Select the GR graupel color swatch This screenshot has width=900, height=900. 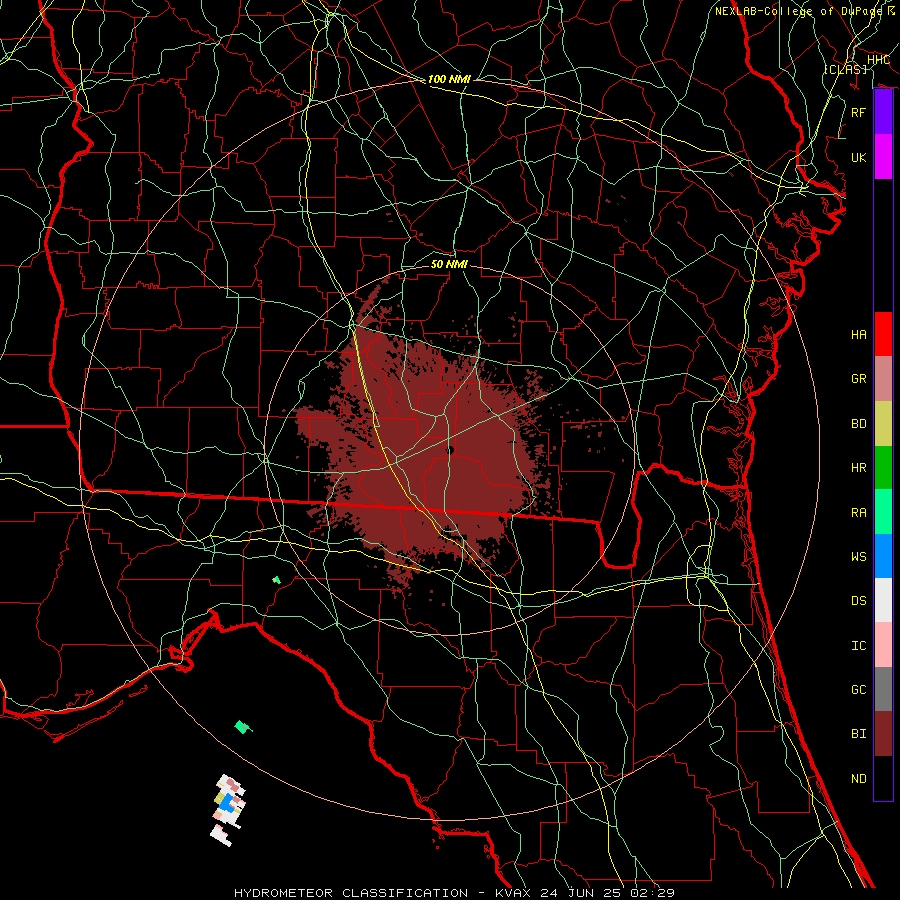883,378
